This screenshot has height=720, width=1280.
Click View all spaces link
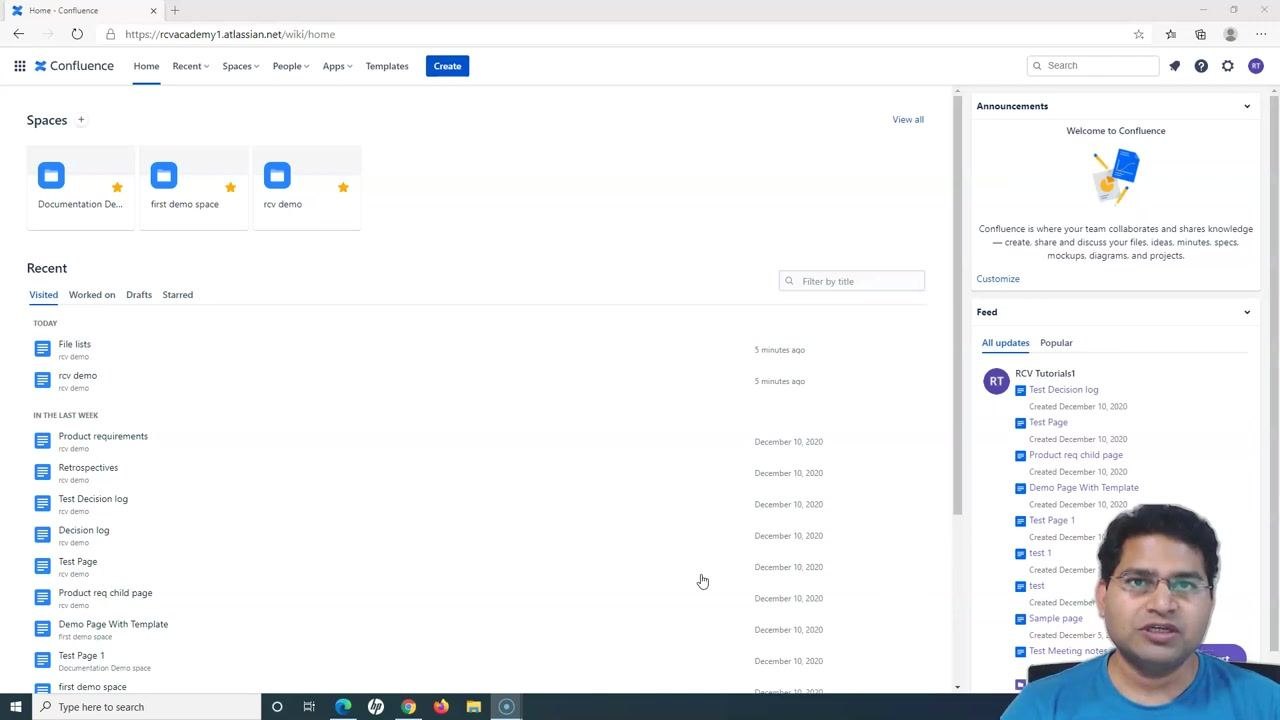click(908, 120)
